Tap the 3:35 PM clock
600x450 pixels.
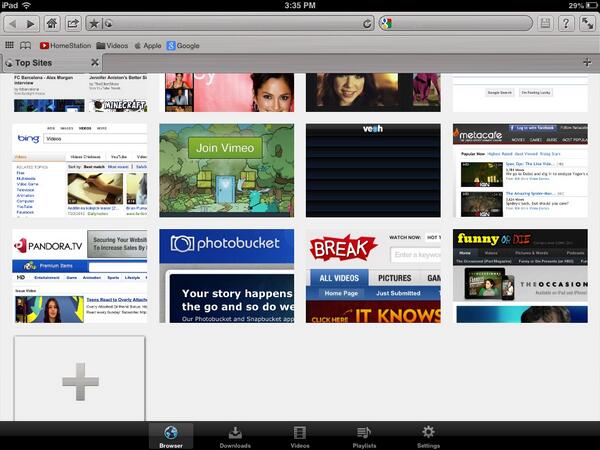[300, 5]
